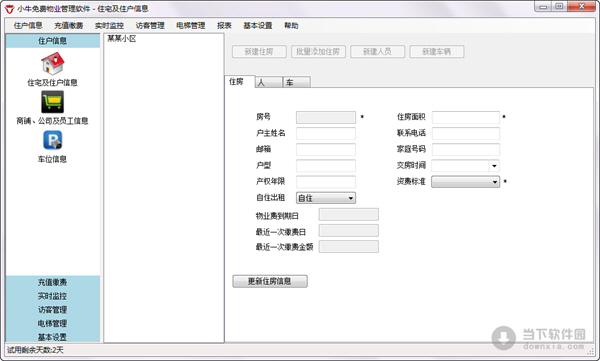600x361 pixels.
Task: Open the 帮助 menu
Action: pos(291,26)
